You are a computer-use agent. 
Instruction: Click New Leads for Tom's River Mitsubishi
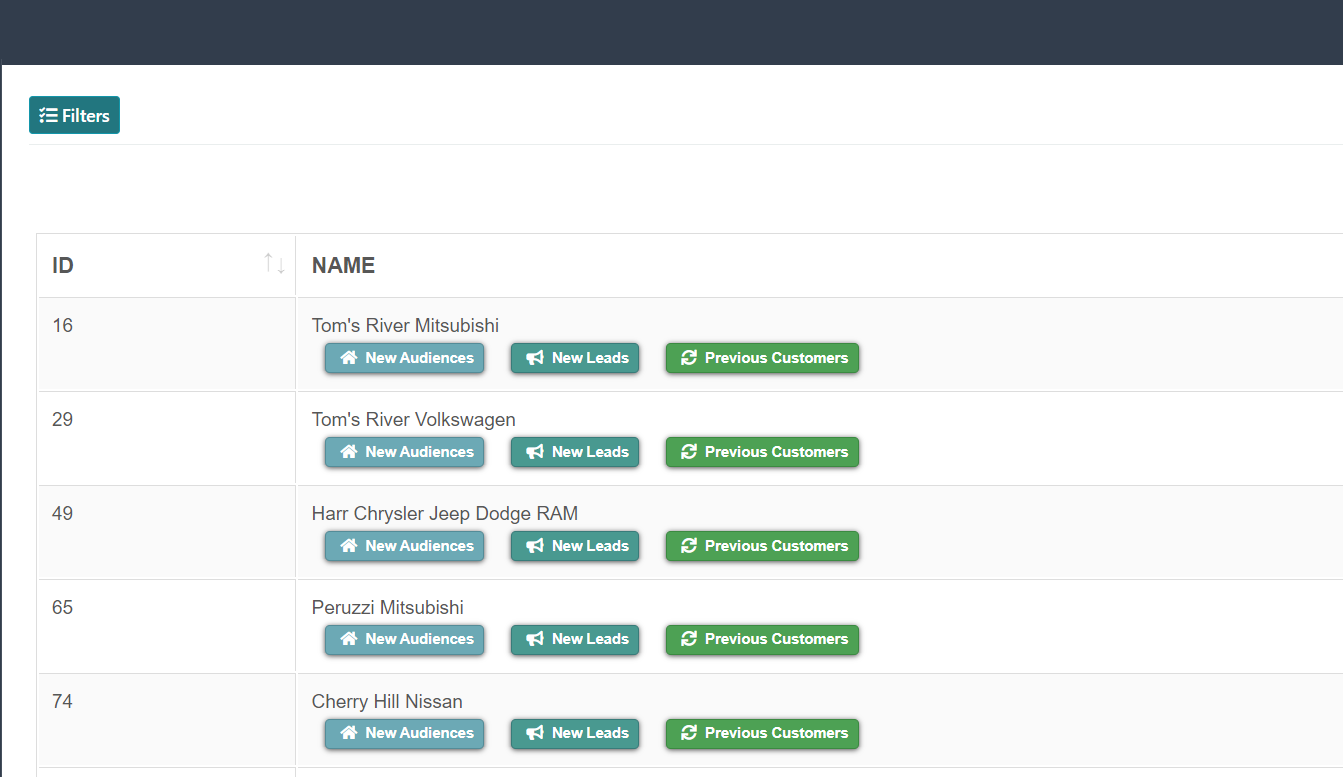tap(575, 358)
